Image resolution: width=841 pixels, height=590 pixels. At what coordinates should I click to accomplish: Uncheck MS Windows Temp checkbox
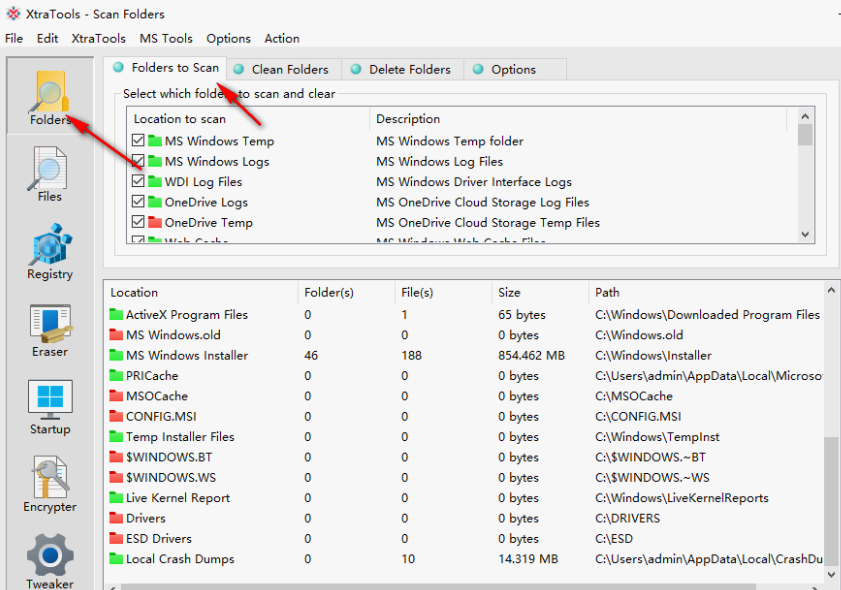click(x=138, y=141)
